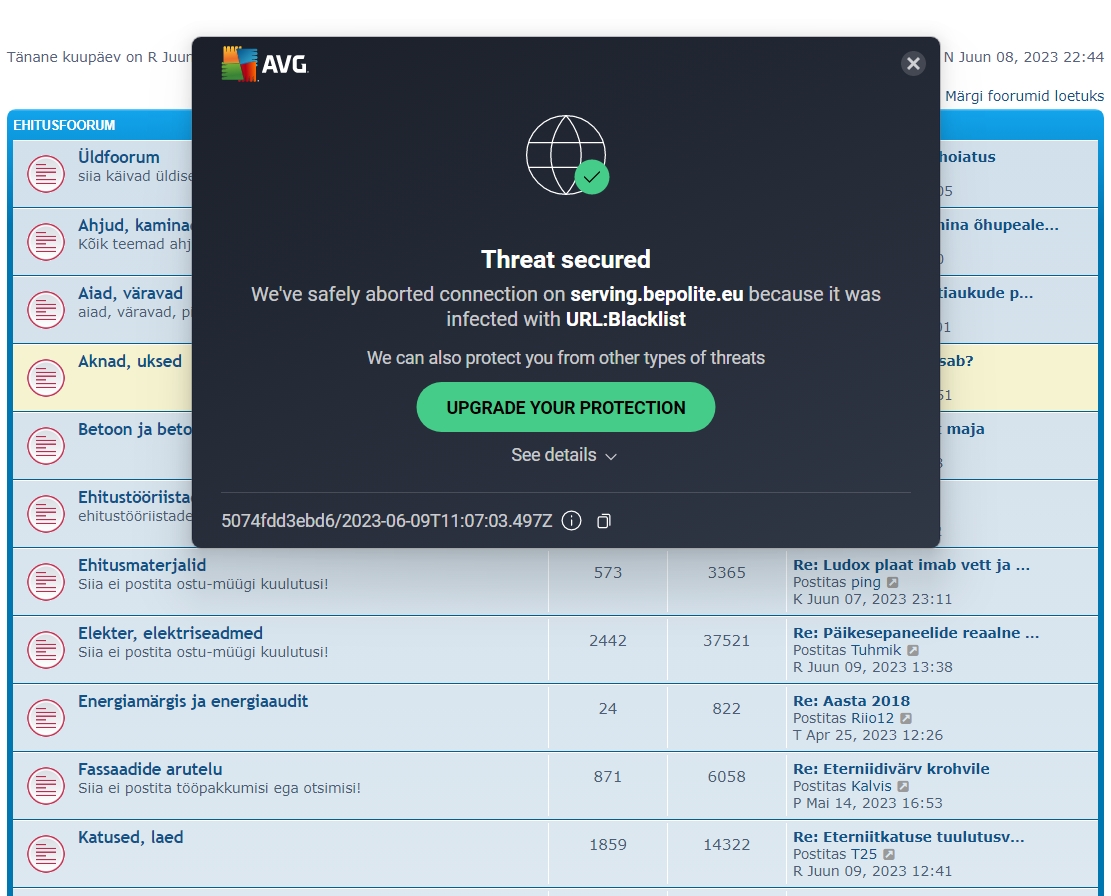
Task: Click Märgi foorumid loetuks link
Action: 1024,96
